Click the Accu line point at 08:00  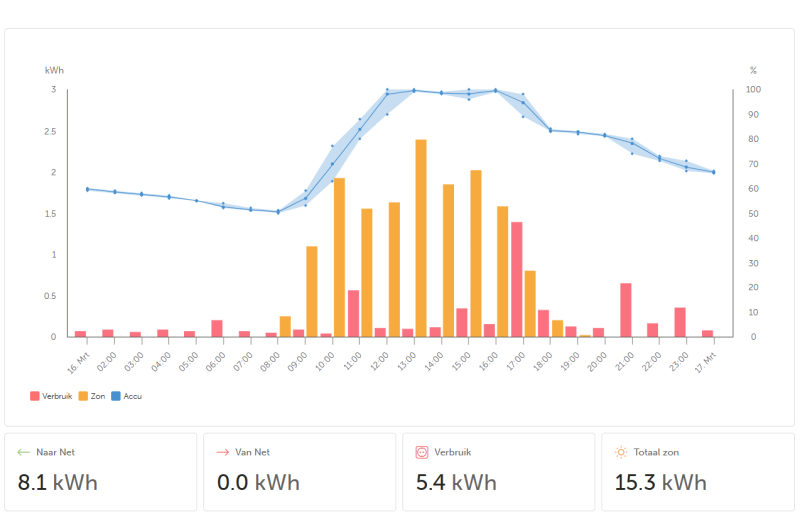tap(278, 212)
